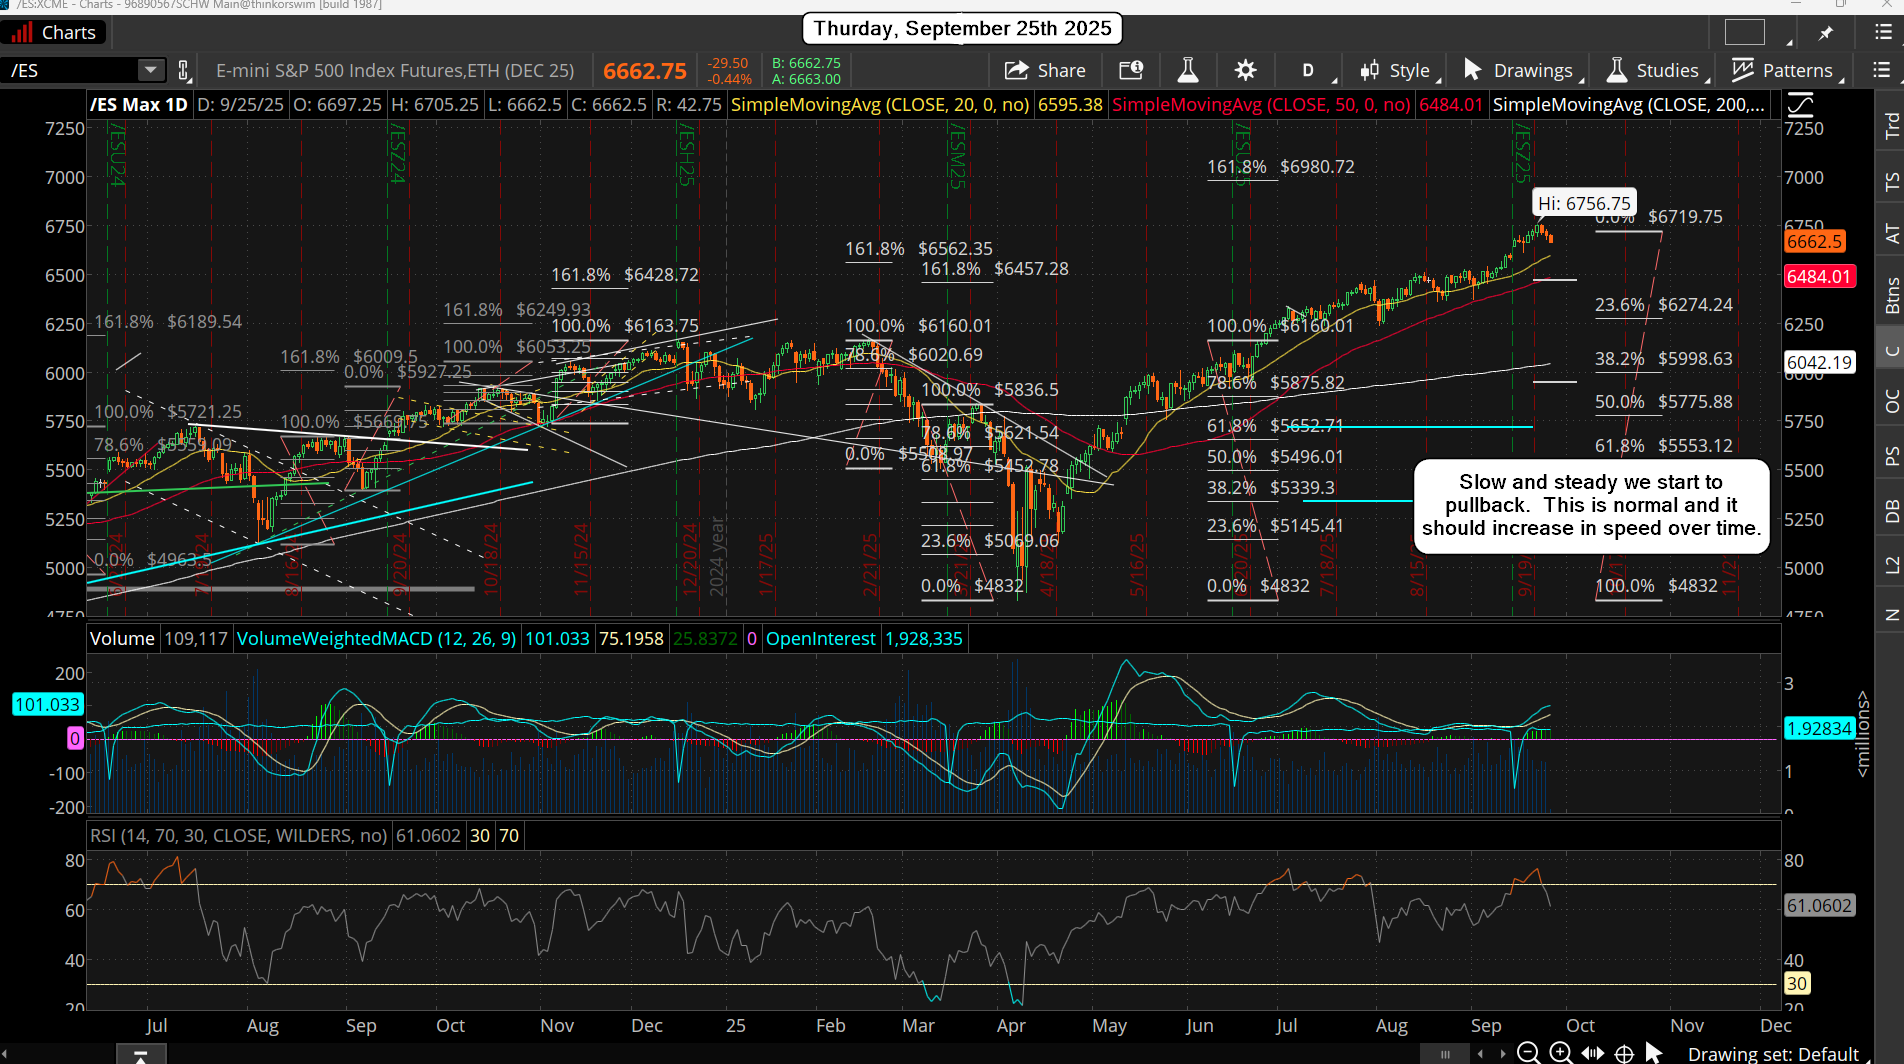Click the /ES symbol input field
1904x1064 pixels.
pos(70,70)
